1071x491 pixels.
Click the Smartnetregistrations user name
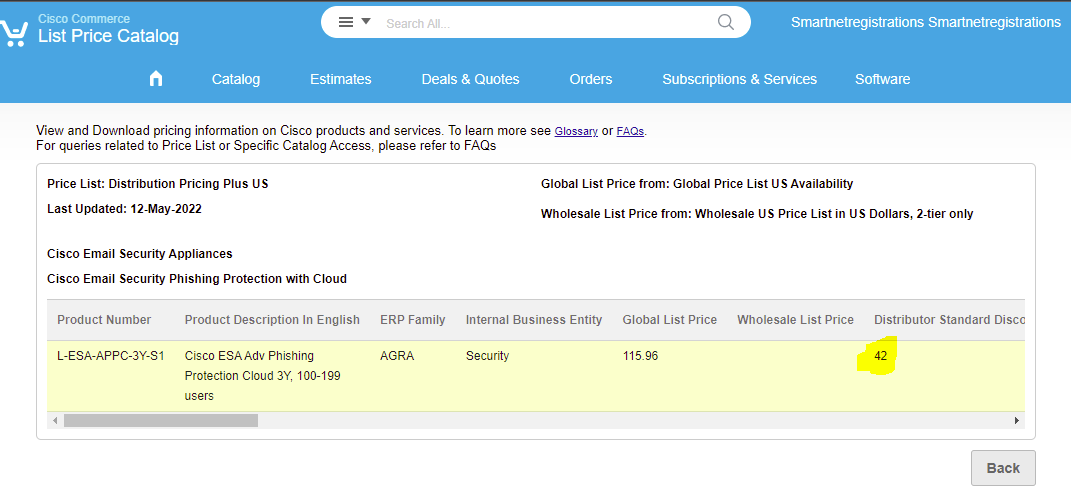click(926, 23)
